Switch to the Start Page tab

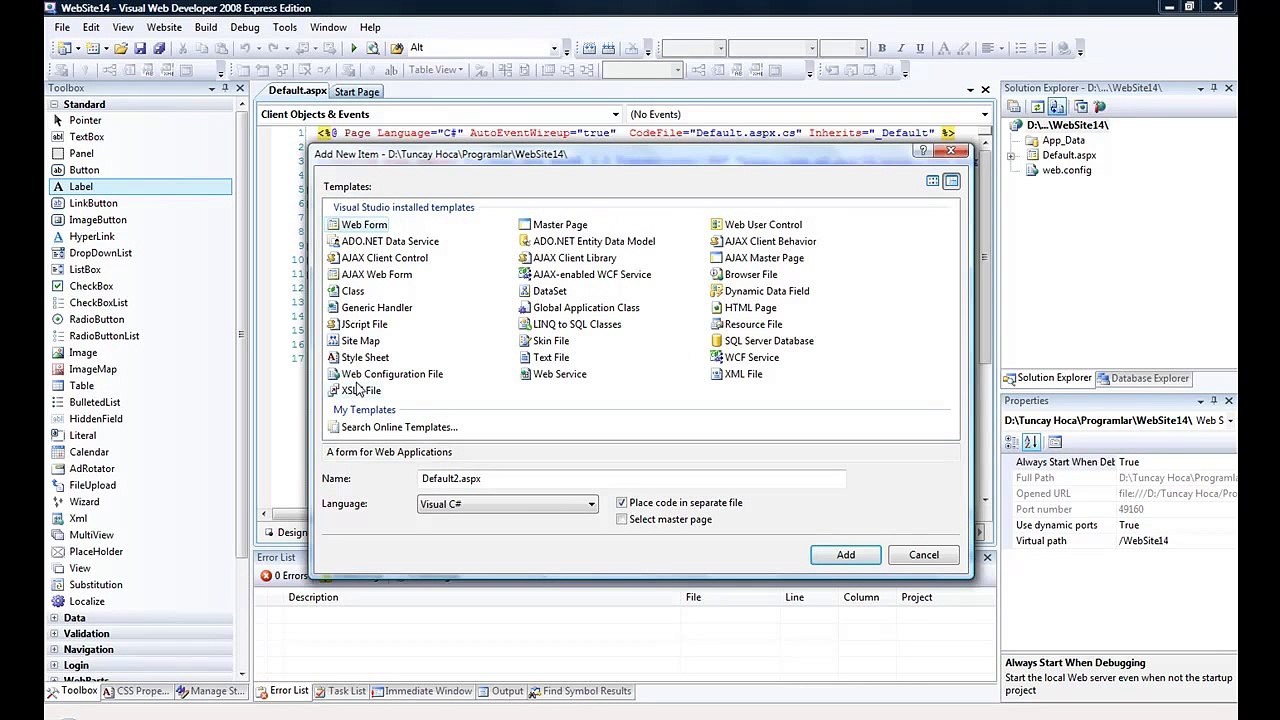357,92
